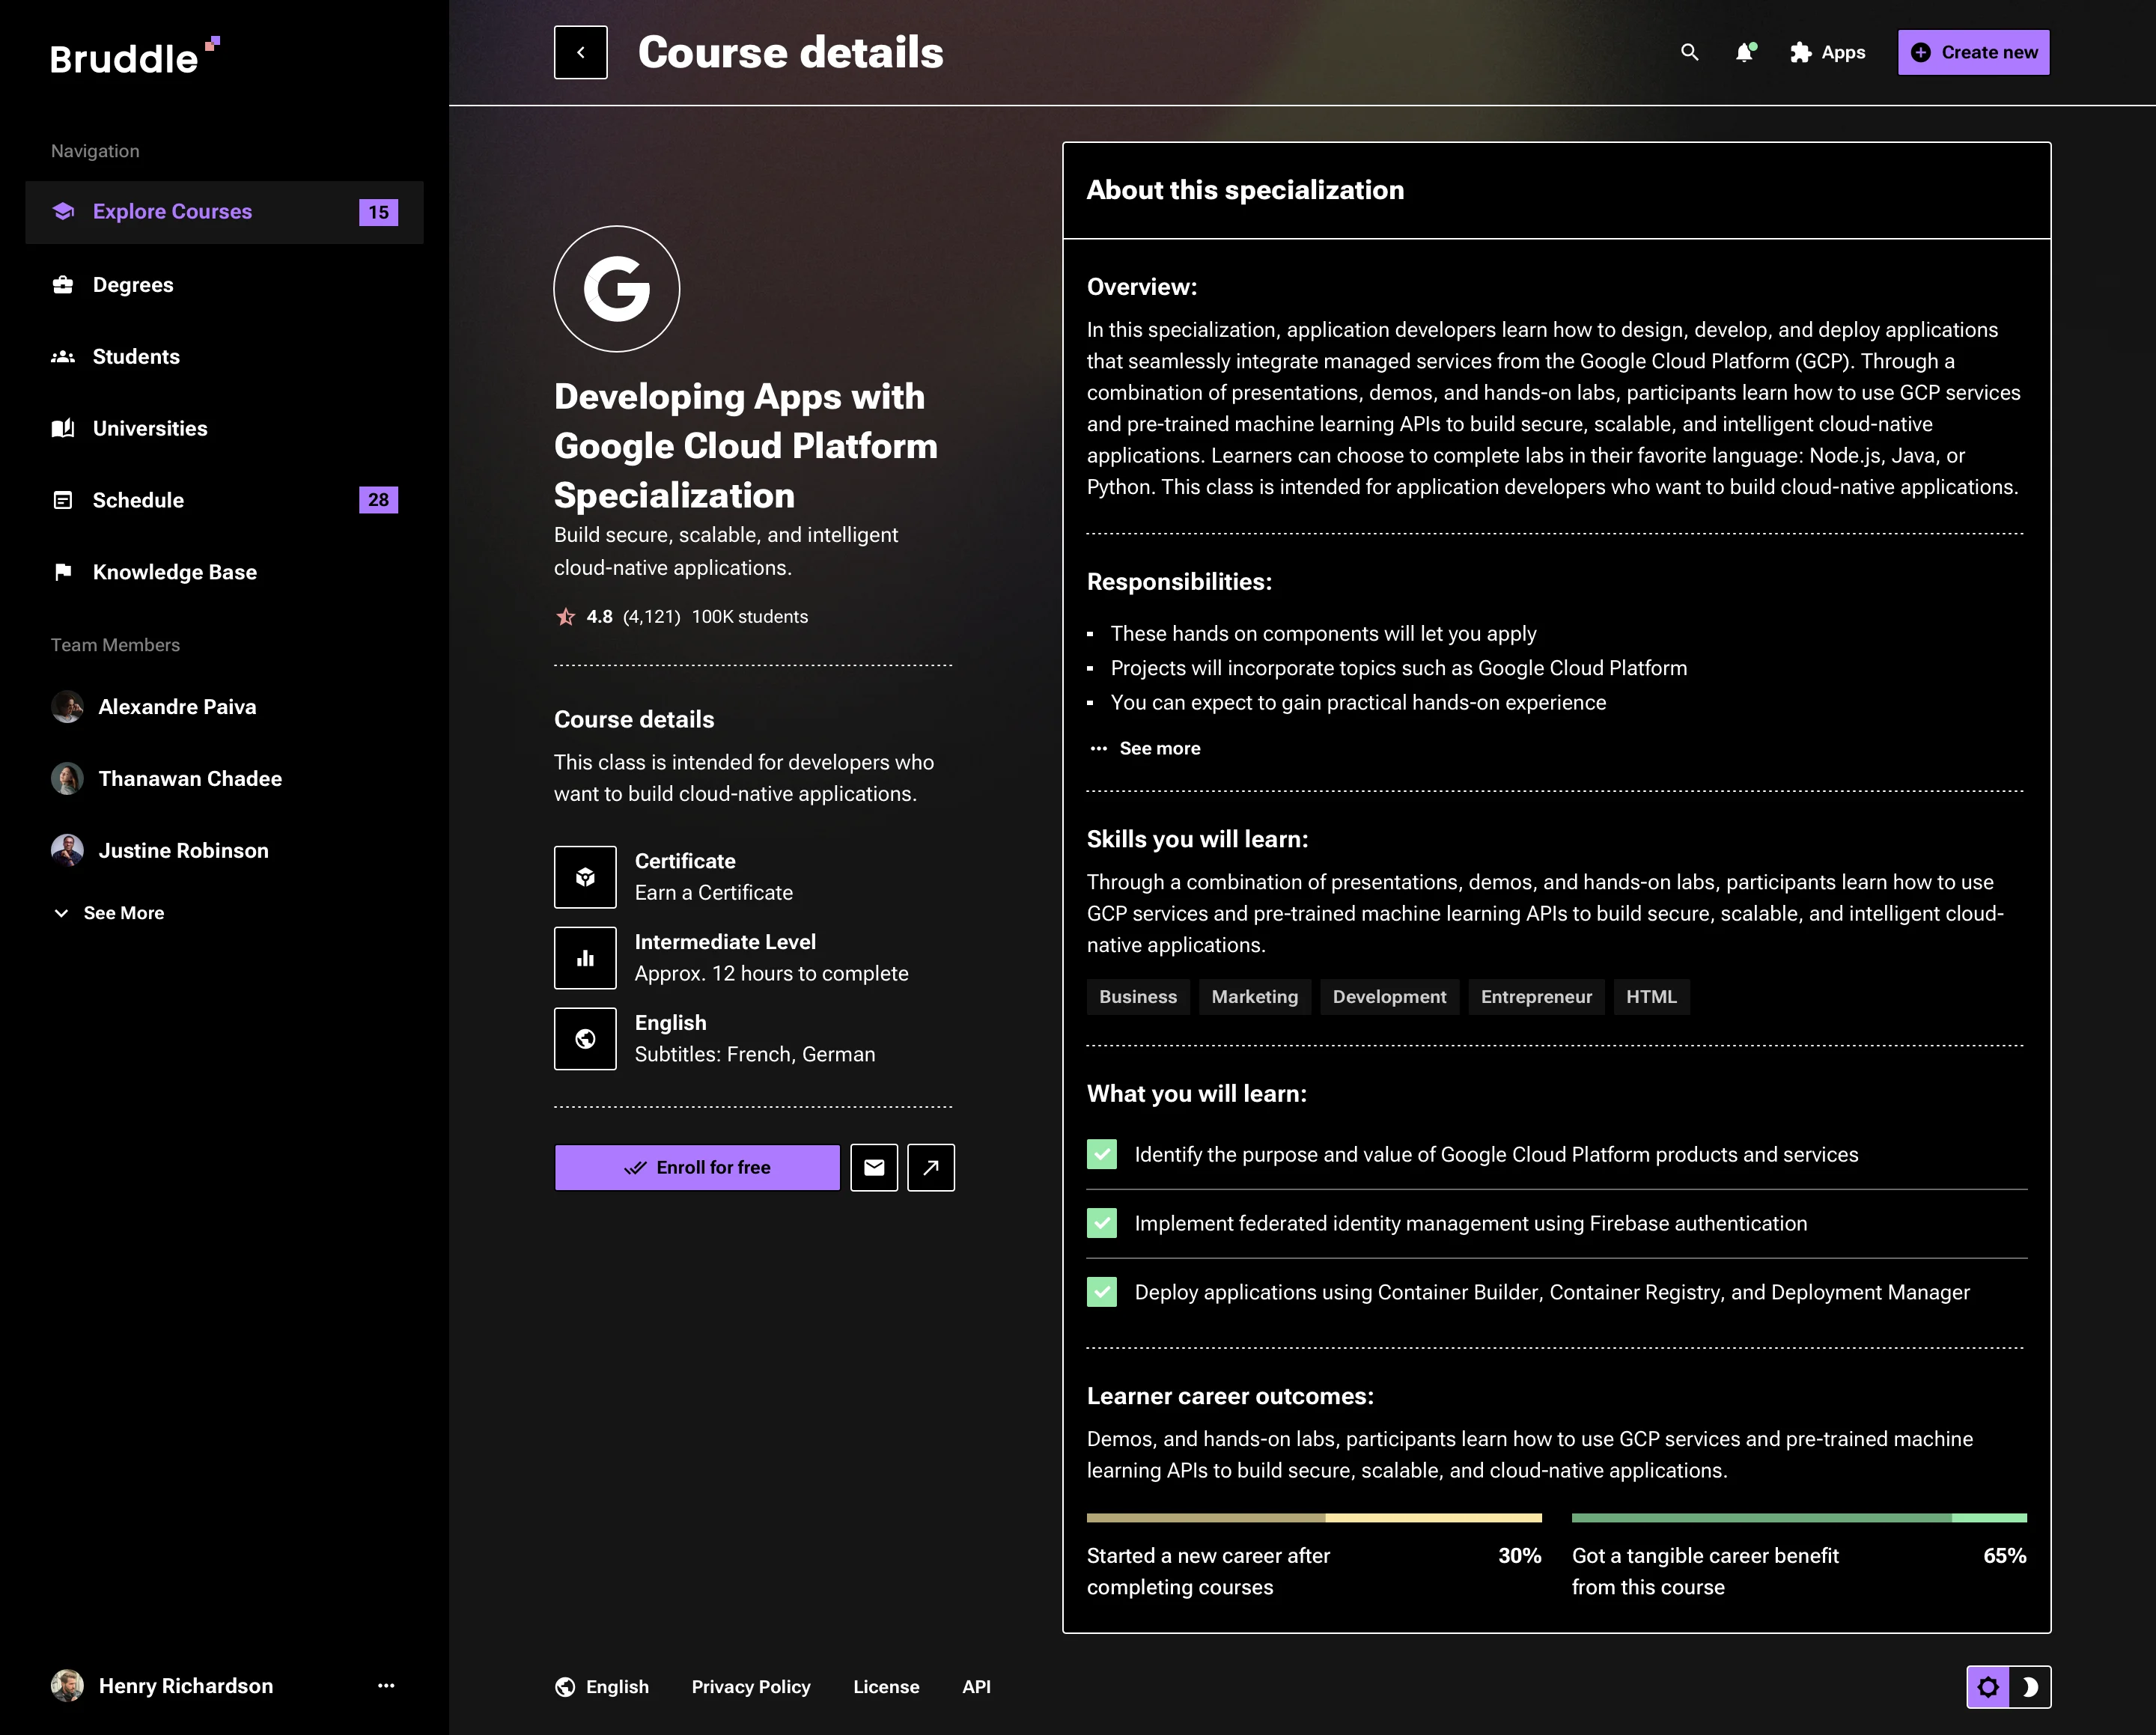This screenshot has height=1735, width=2156.
Task: Open the Apps panel icon in top bar
Action: (1801, 52)
